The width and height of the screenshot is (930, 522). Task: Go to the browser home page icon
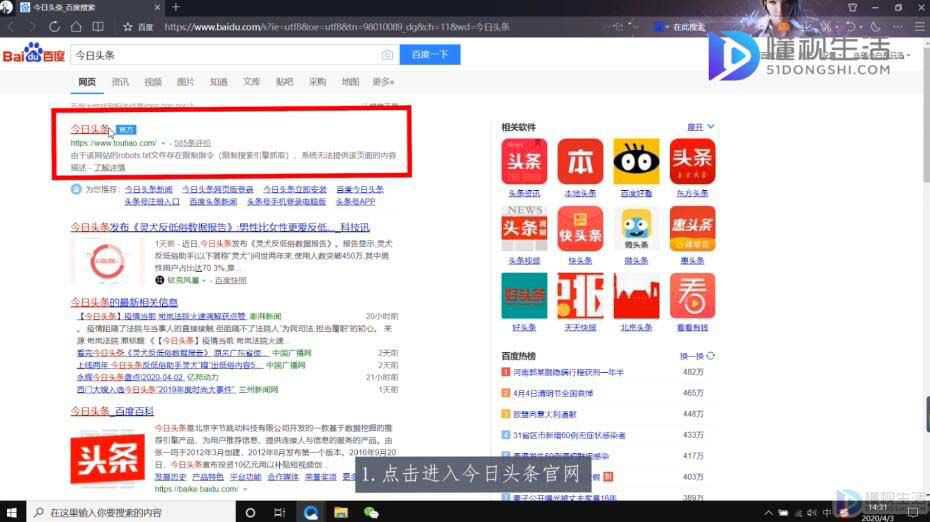click(x=76, y=27)
